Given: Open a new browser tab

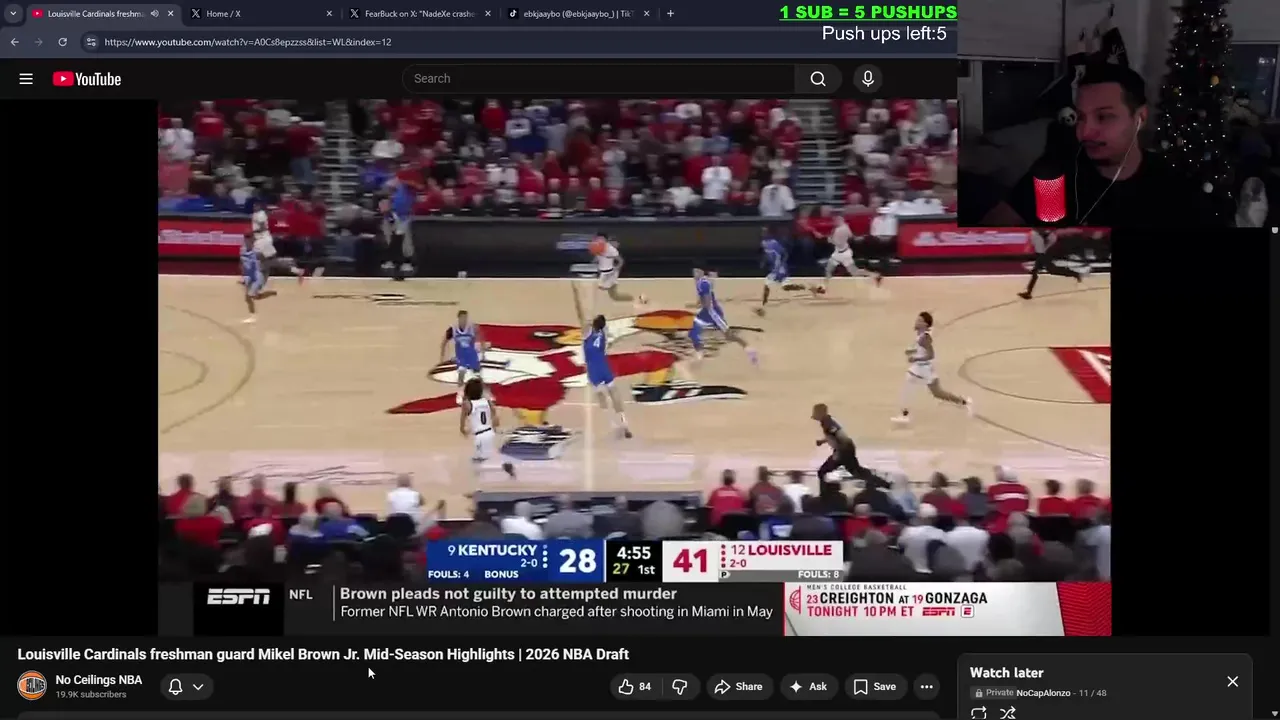Looking at the screenshot, I should (x=670, y=14).
